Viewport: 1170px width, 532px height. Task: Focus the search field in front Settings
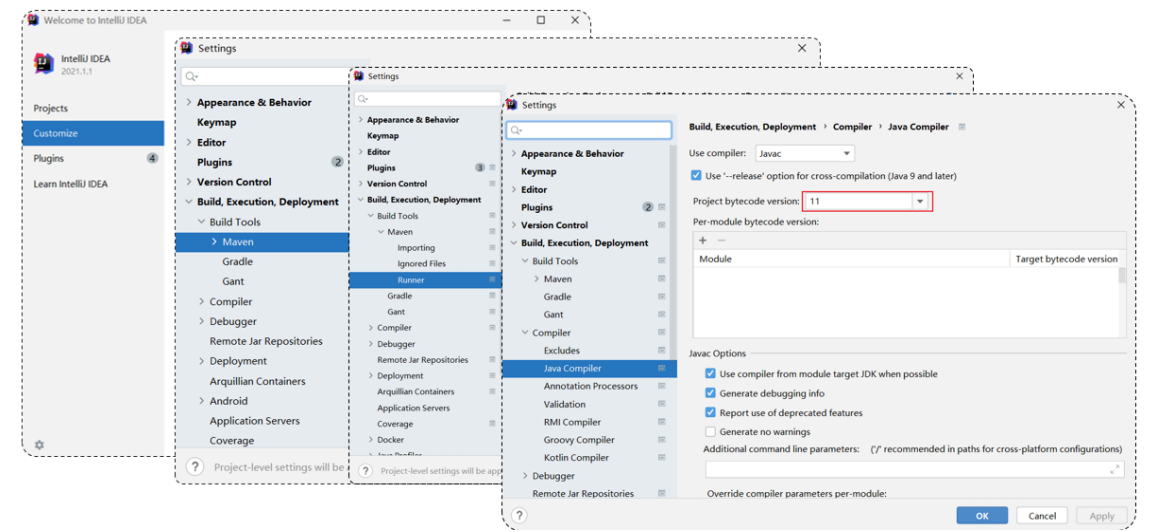[x=589, y=130]
